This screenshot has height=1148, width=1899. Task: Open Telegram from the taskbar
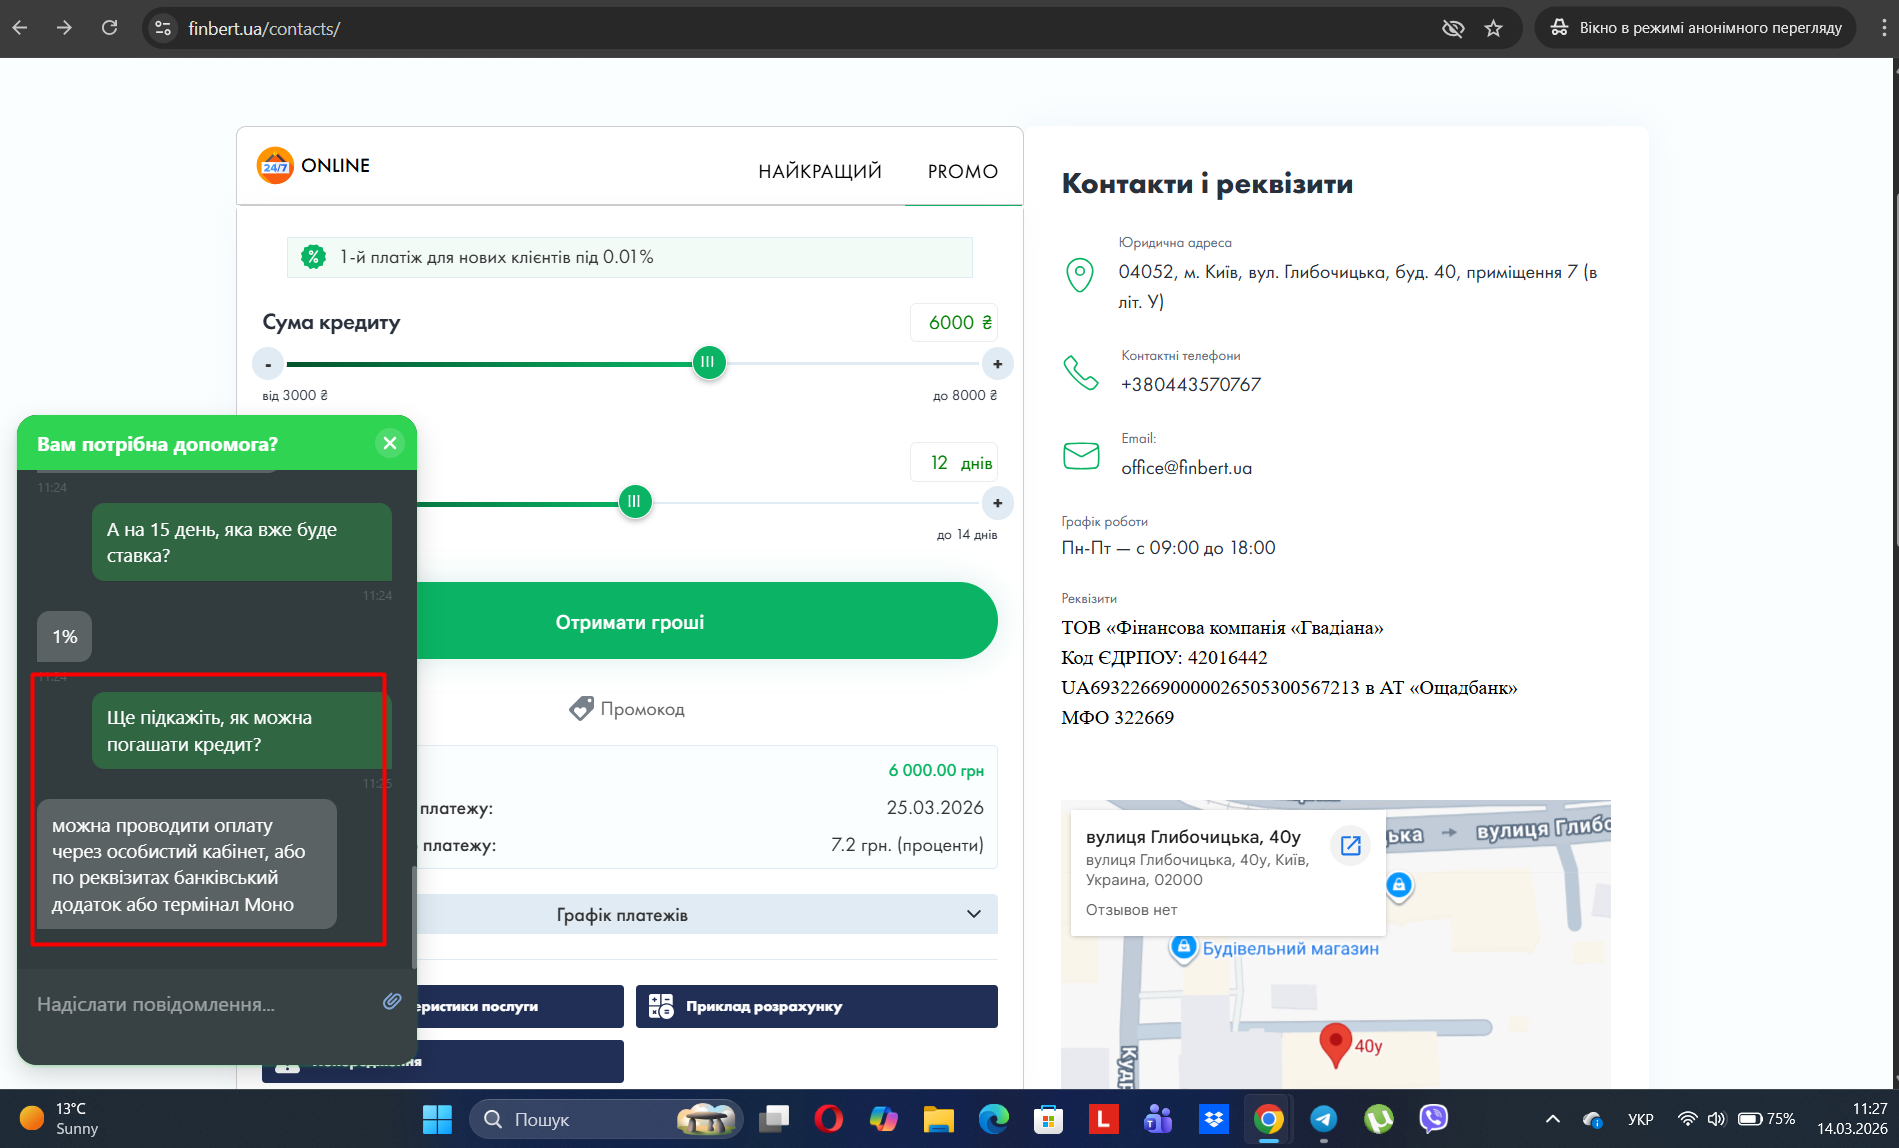1324,1119
